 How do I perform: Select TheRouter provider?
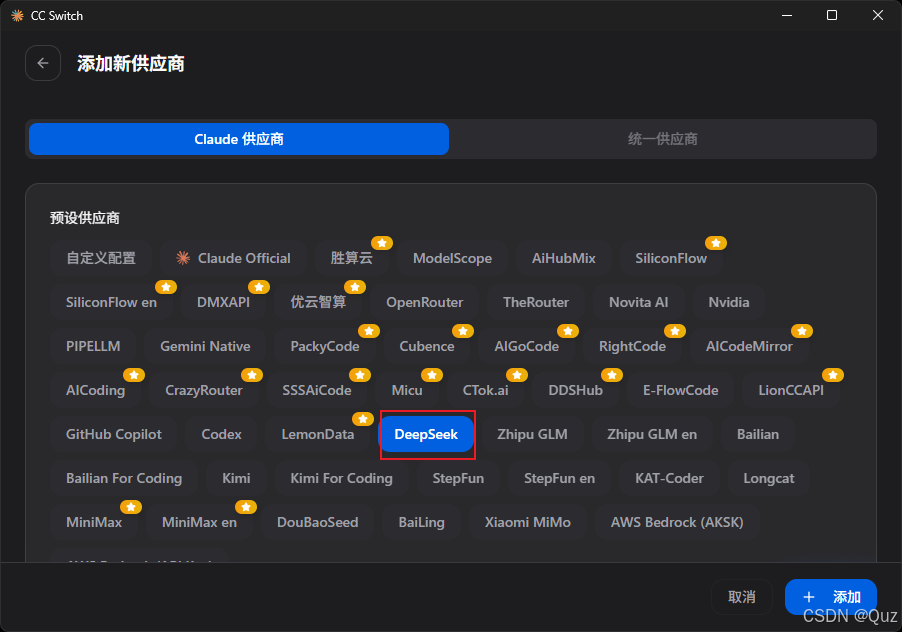(536, 302)
